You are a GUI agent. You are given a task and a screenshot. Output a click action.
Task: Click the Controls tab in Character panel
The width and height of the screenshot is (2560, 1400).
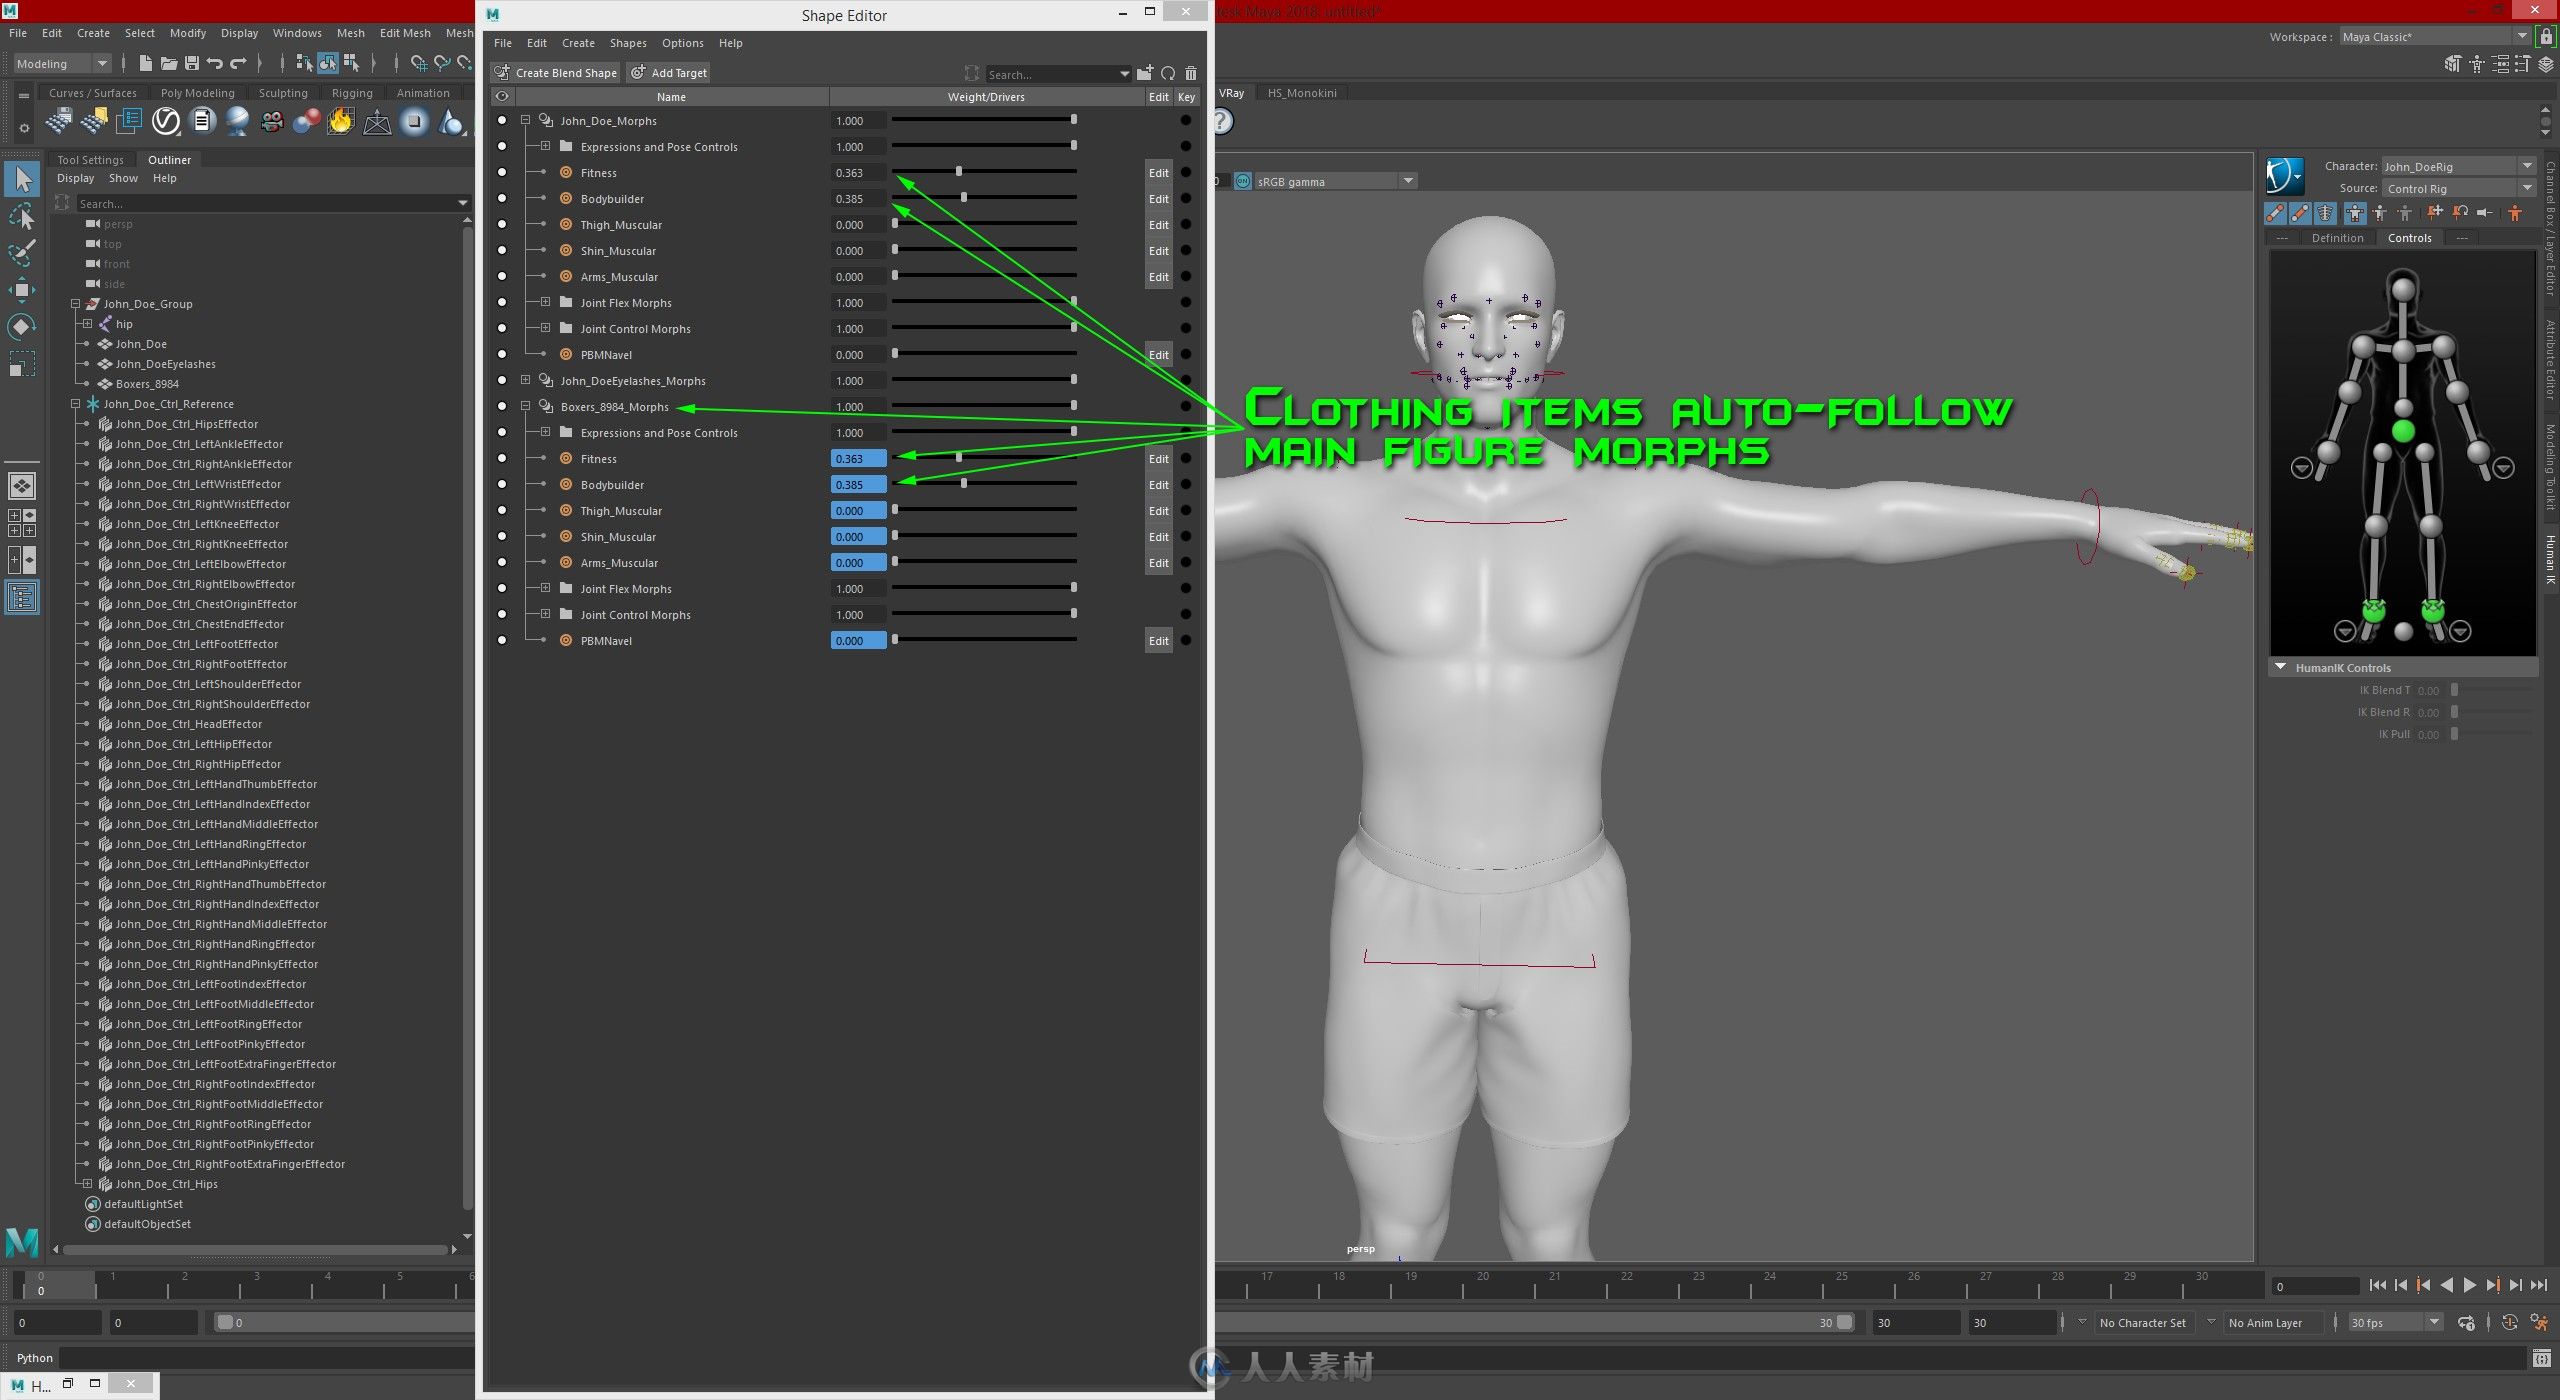click(x=2412, y=236)
